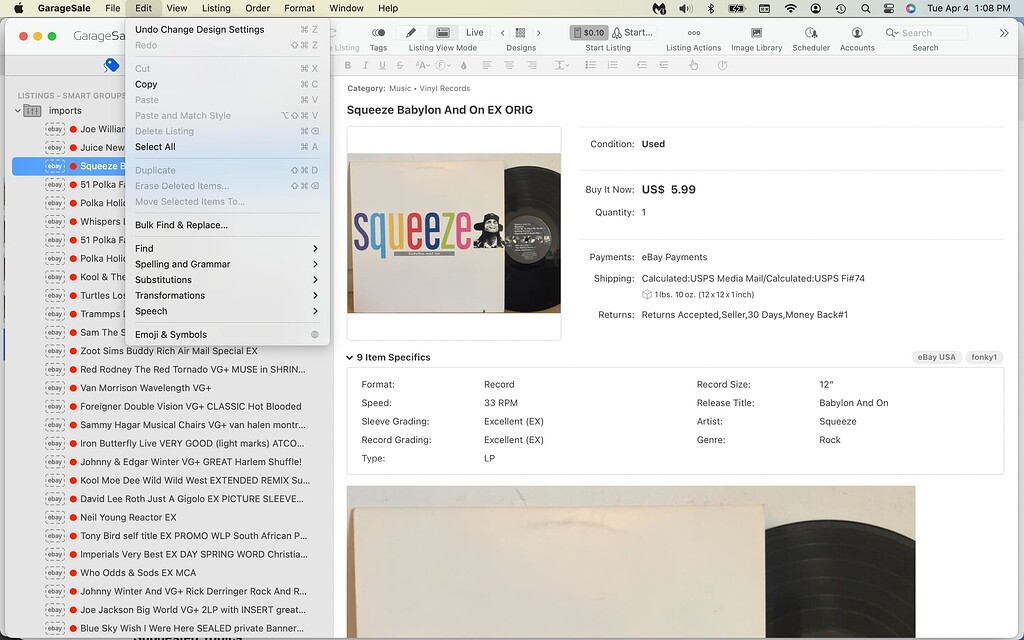
Task: Open the Accounts panel
Action: (857, 33)
